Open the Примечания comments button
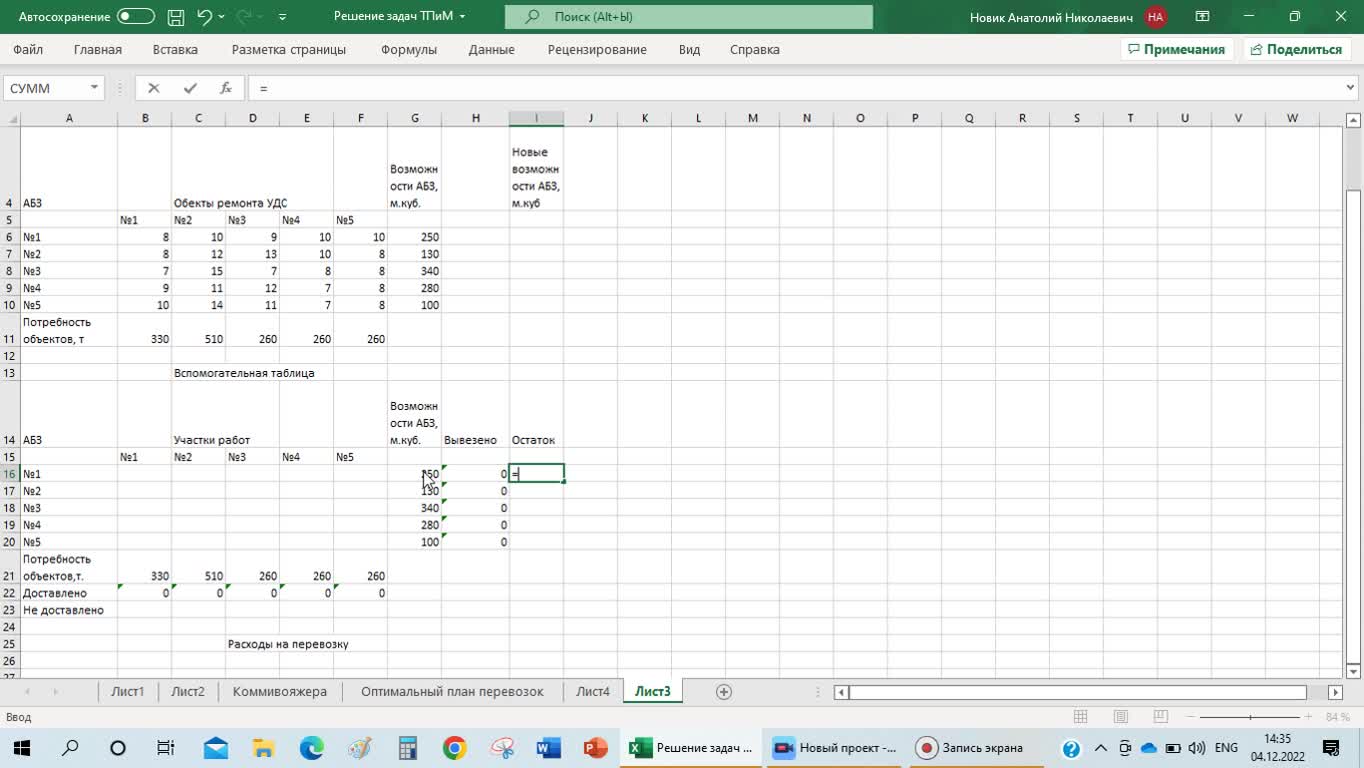The image size is (1364, 768). 1176,49
